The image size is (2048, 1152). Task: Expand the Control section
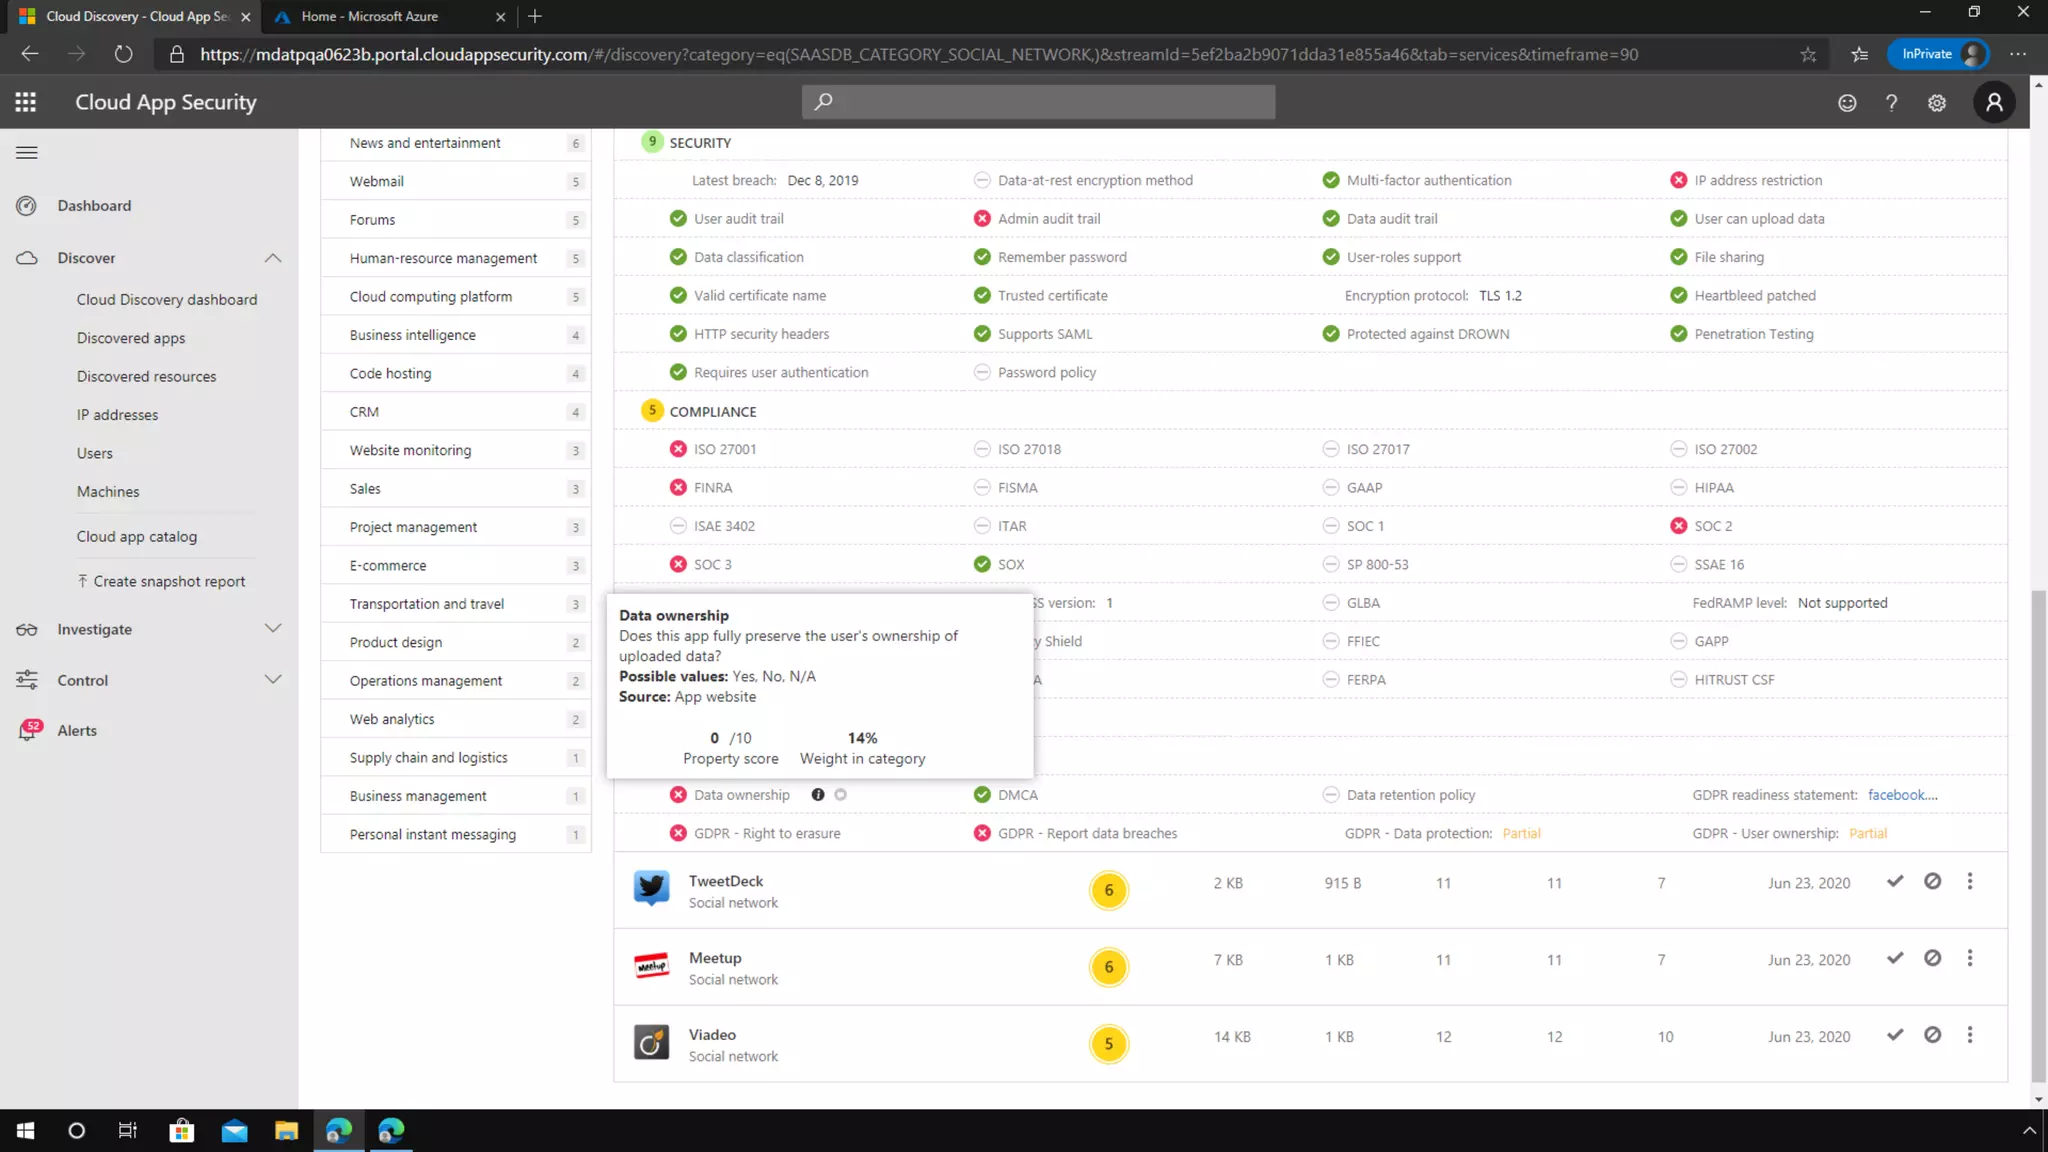(x=272, y=680)
